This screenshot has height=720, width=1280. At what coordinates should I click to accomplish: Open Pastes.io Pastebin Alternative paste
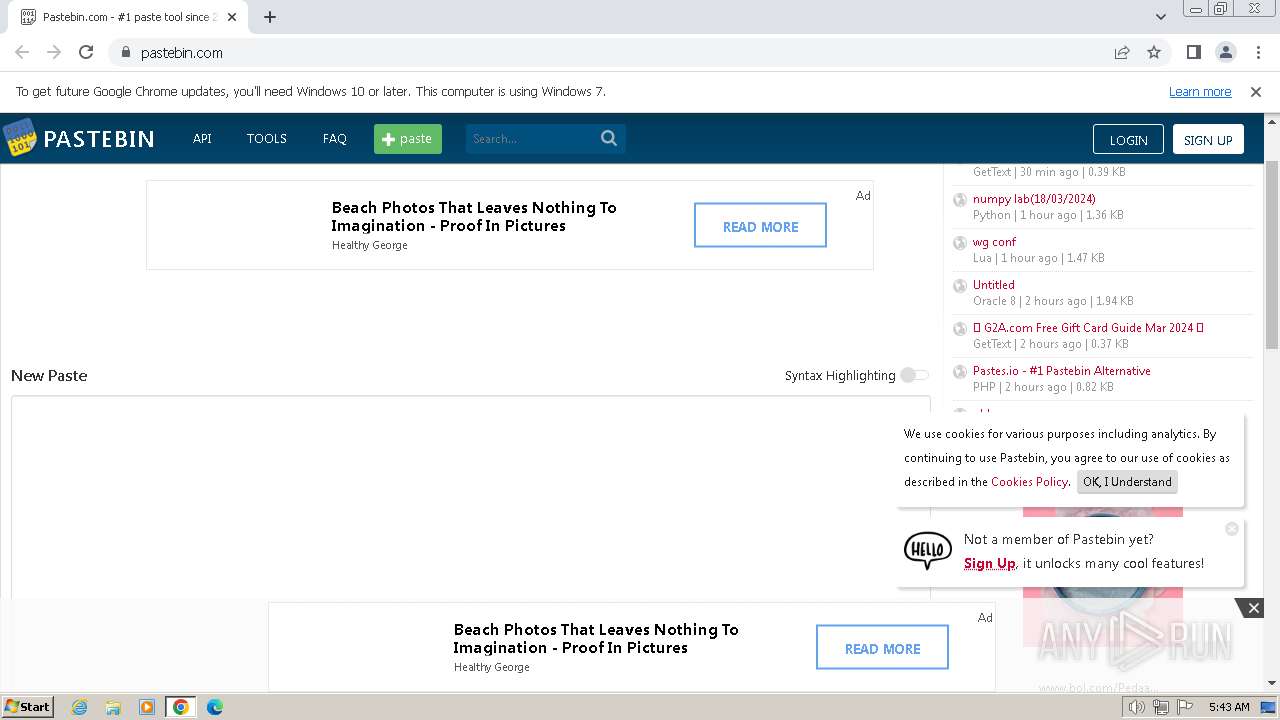(1061, 370)
